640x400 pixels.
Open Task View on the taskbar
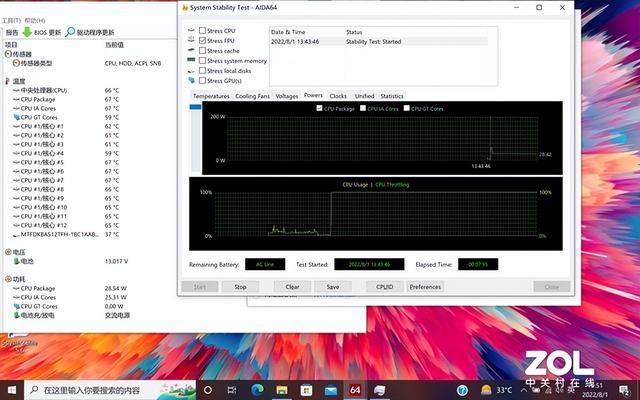tap(231, 390)
